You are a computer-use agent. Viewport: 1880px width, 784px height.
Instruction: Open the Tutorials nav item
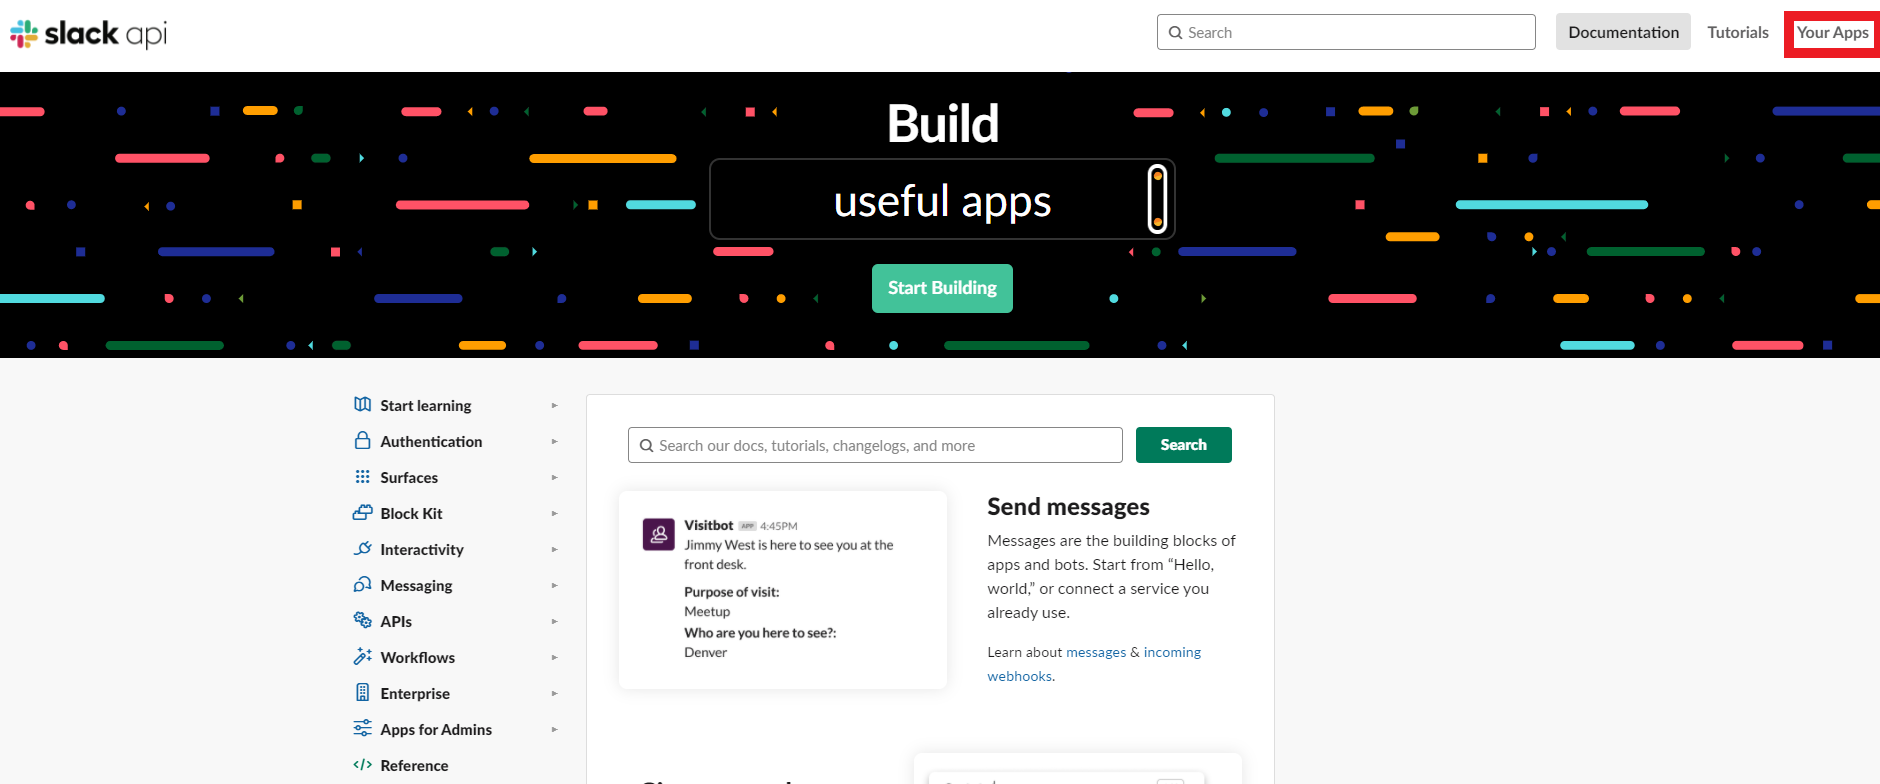(1738, 32)
